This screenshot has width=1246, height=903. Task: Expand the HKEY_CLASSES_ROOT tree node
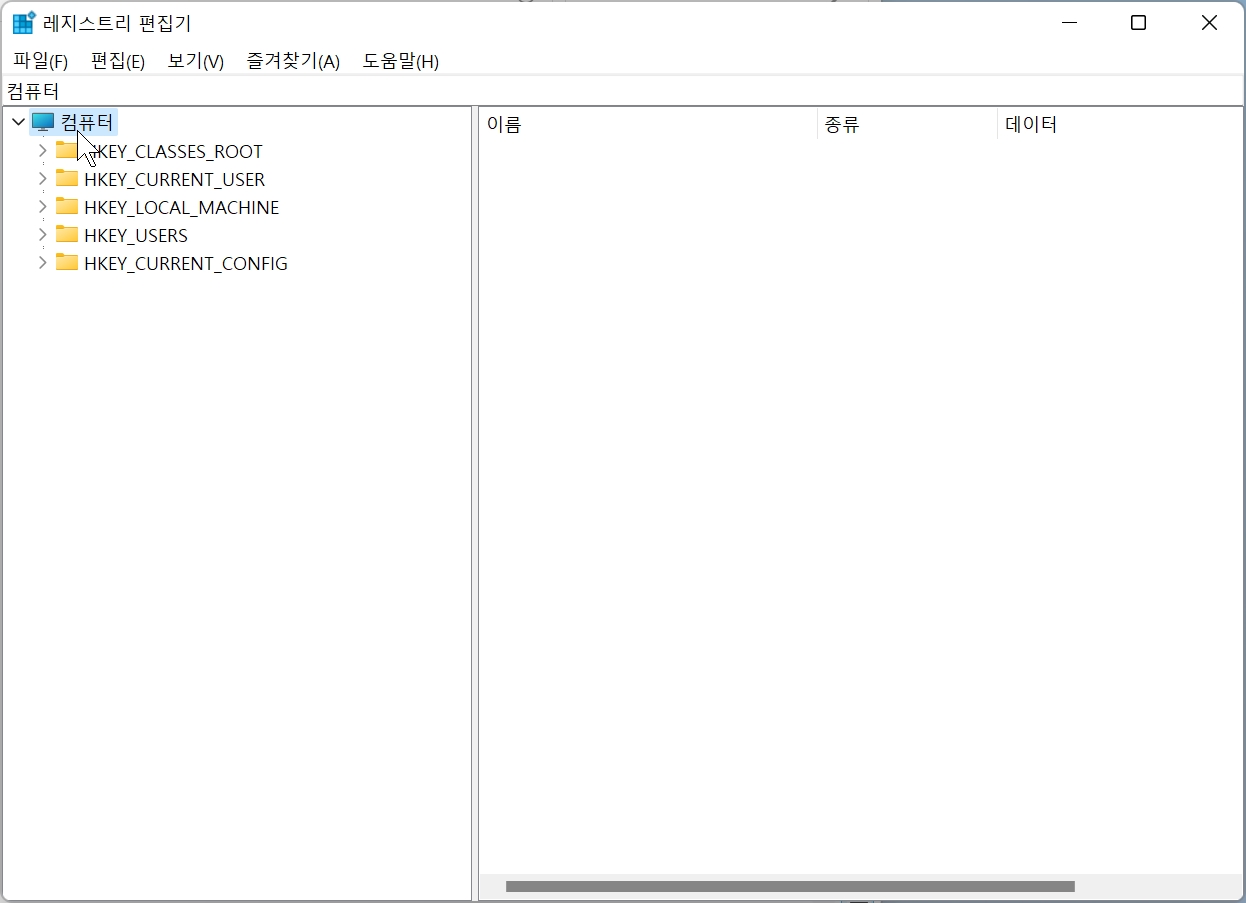tap(41, 151)
